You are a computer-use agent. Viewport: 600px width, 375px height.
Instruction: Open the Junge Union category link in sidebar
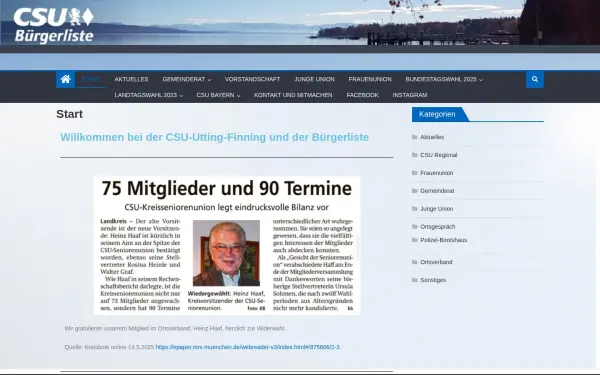pyautogui.click(x=437, y=209)
